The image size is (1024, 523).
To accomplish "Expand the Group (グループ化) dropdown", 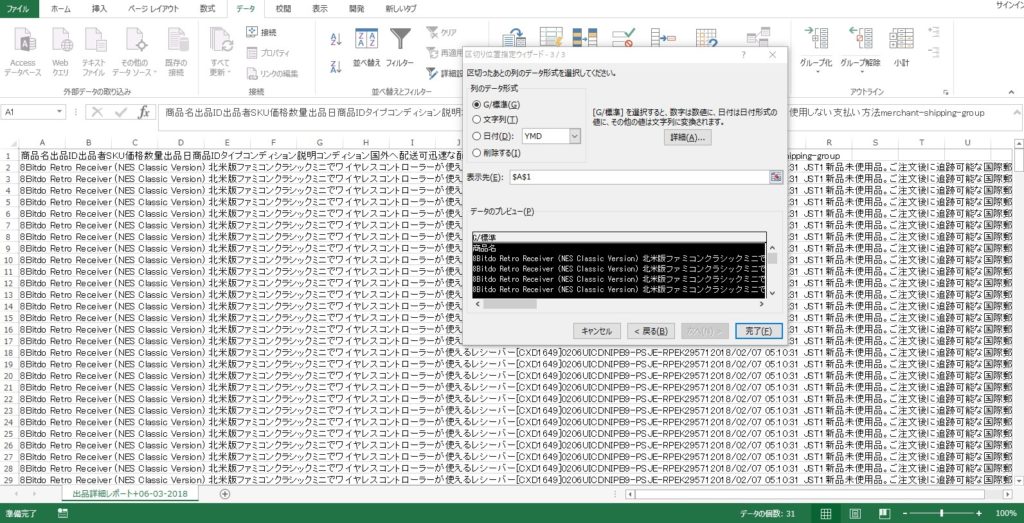I will click(x=818, y=72).
